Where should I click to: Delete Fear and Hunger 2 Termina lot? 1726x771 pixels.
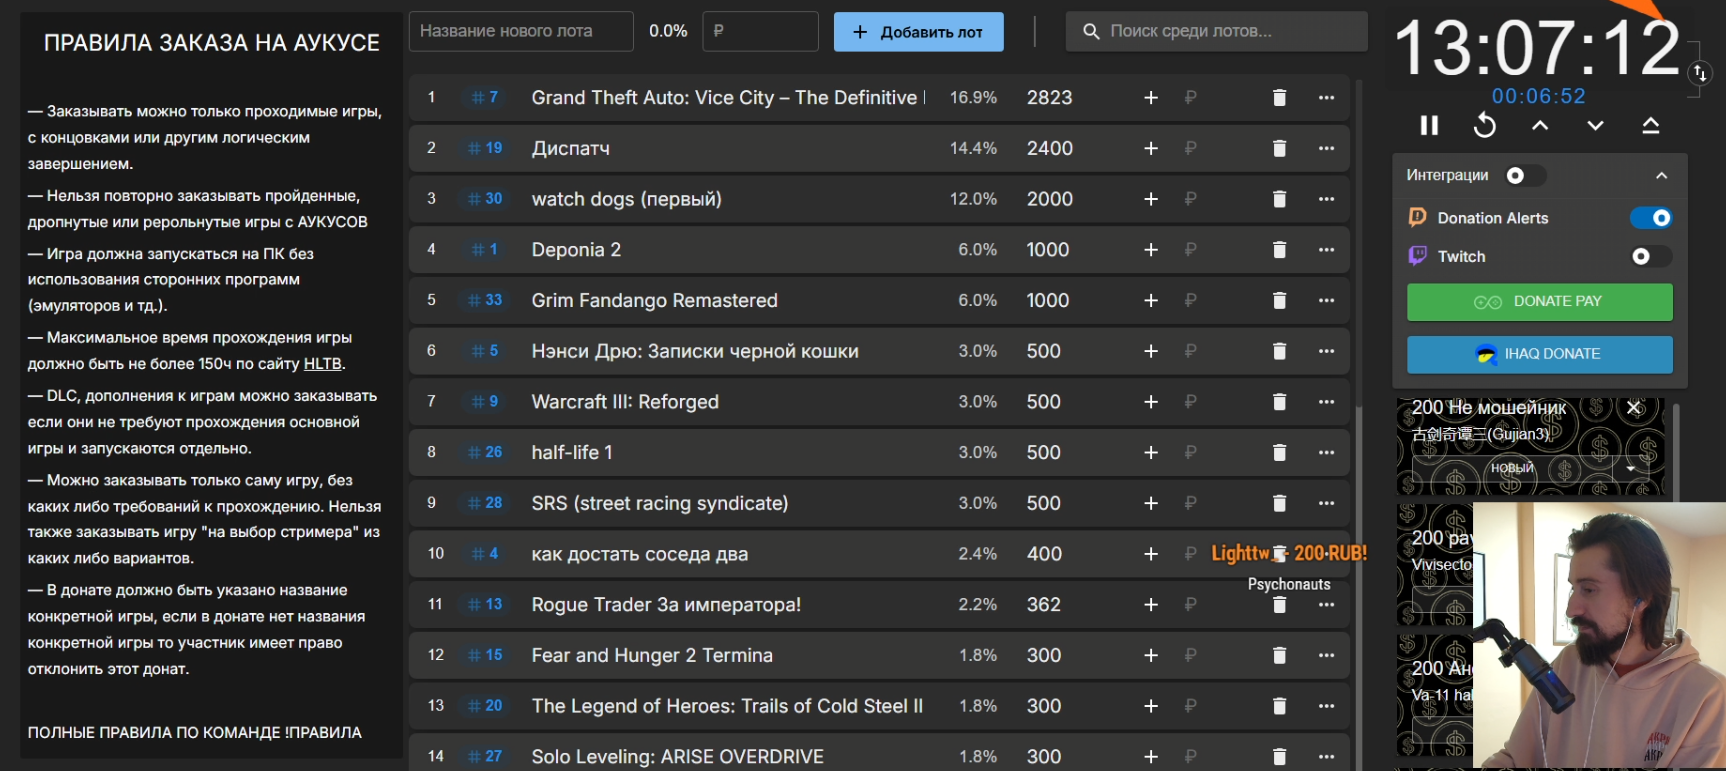tap(1279, 655)
